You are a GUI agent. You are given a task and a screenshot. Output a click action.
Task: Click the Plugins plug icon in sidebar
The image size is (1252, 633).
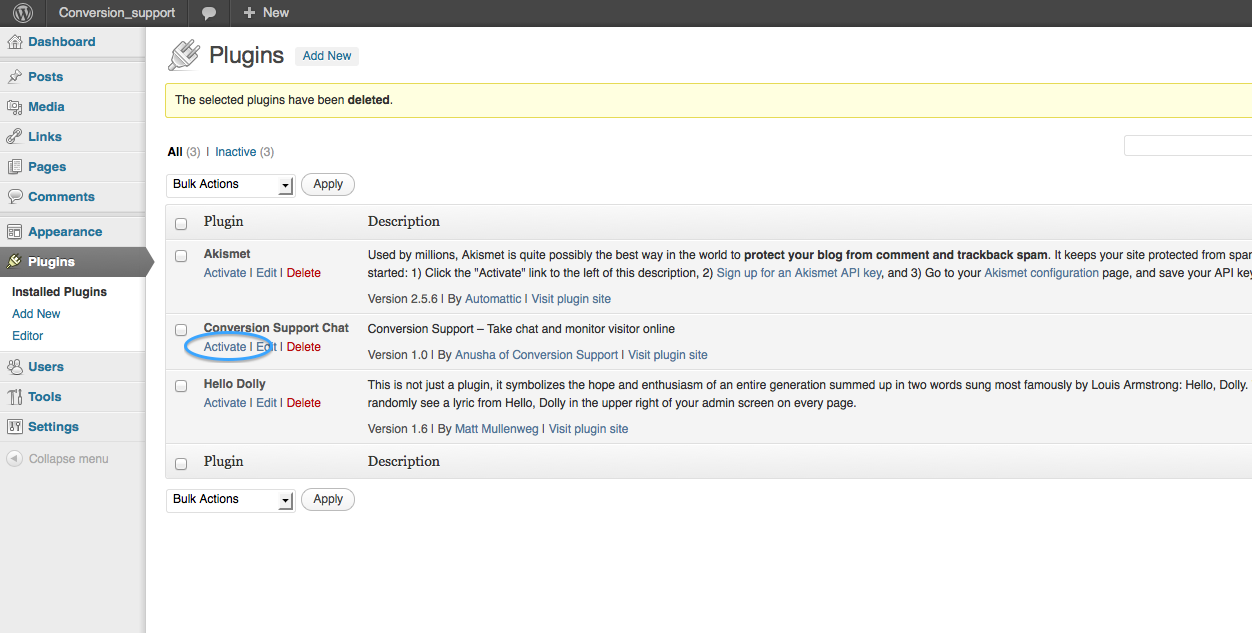coord(15,262)
